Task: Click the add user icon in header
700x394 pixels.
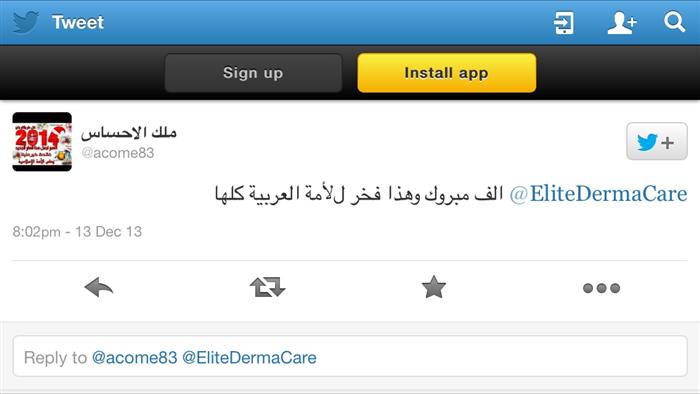Action: 621,22
